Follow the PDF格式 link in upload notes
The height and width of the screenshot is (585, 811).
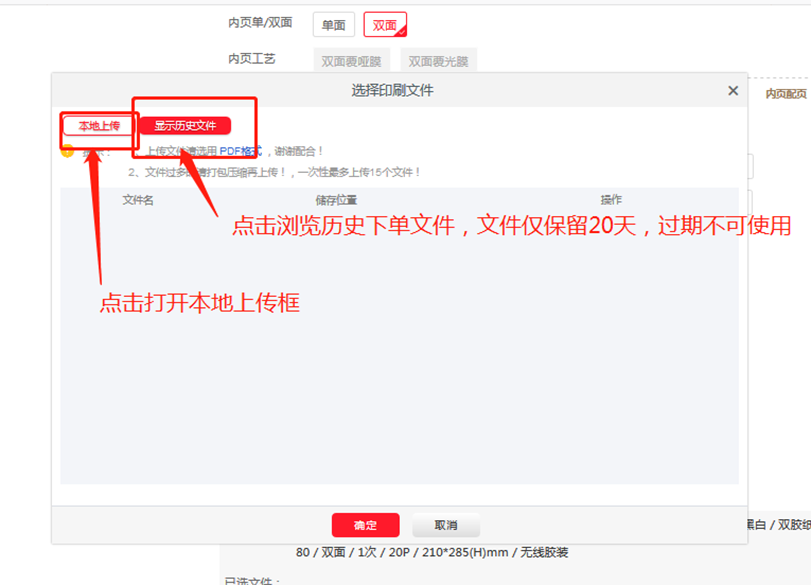click(240, 151)
